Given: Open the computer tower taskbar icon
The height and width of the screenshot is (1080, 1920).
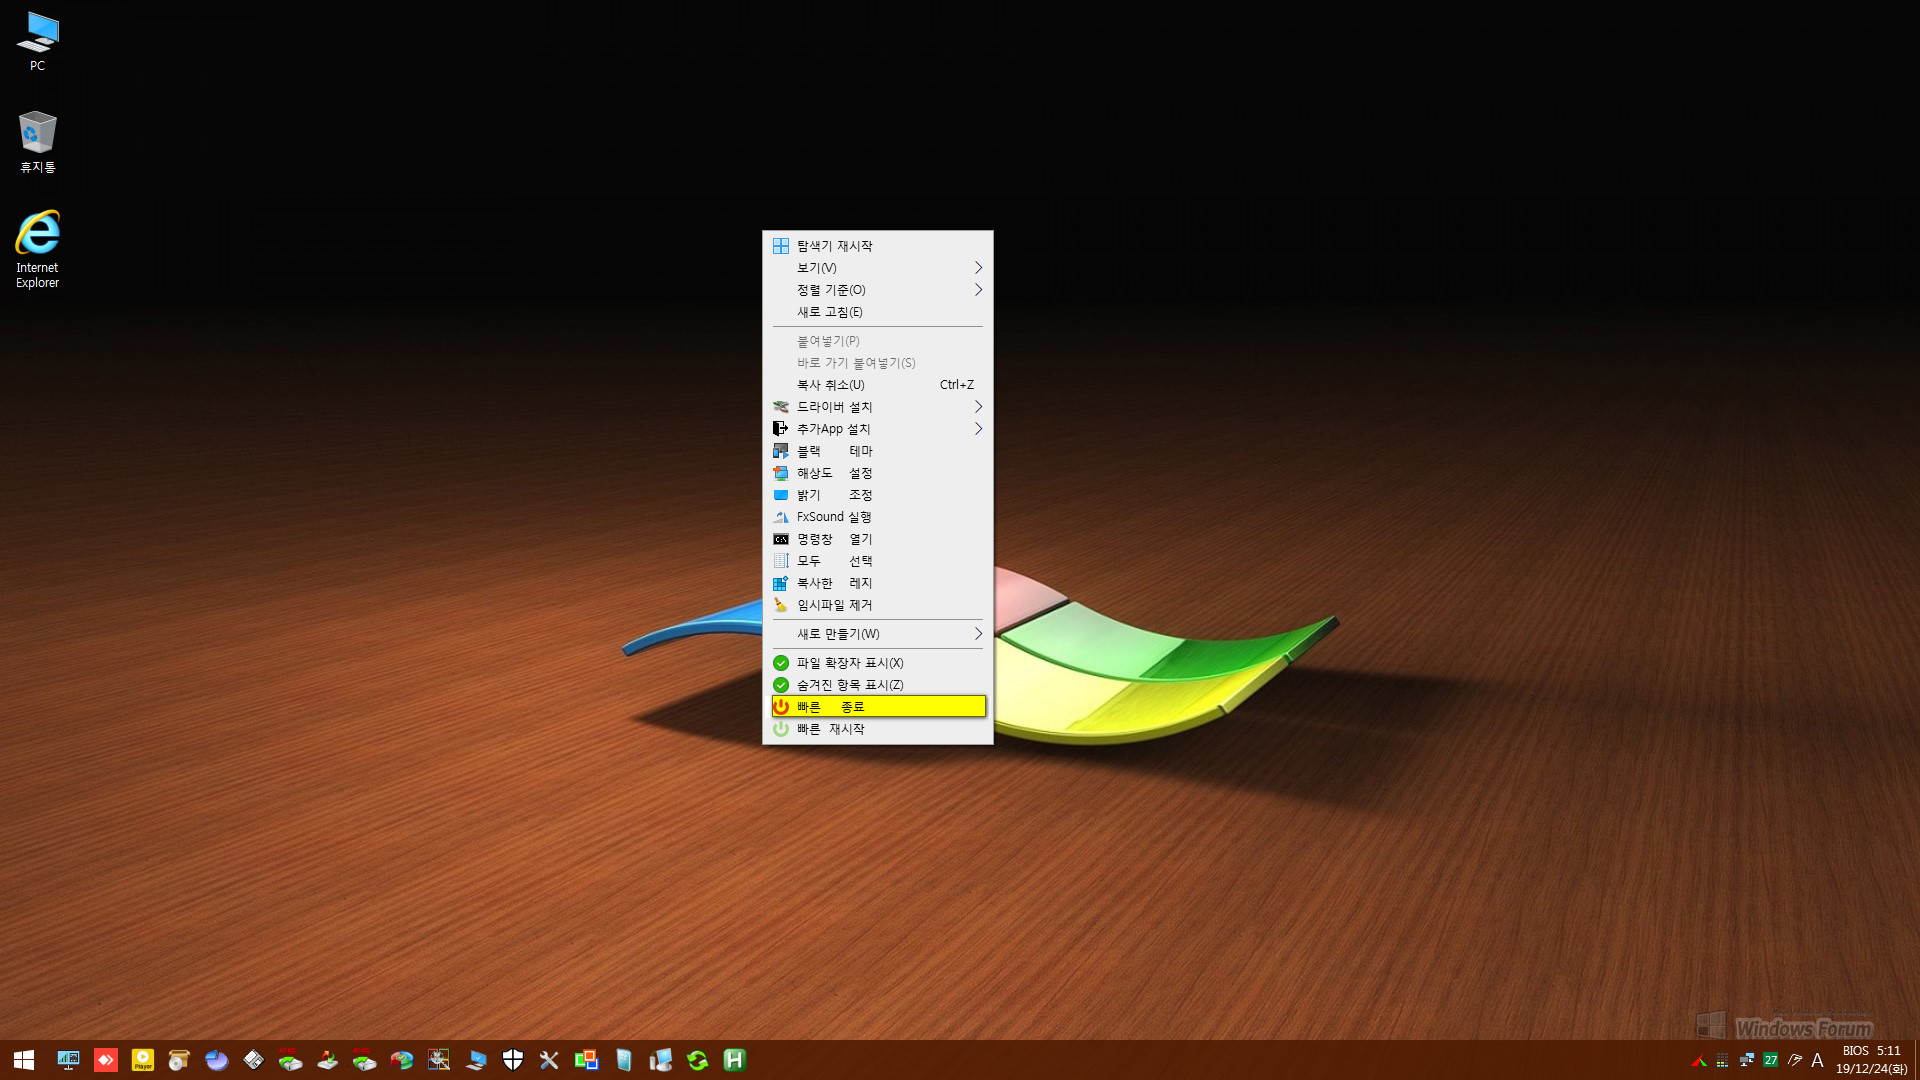Looking at the screenshot, I should (661, 1060).
